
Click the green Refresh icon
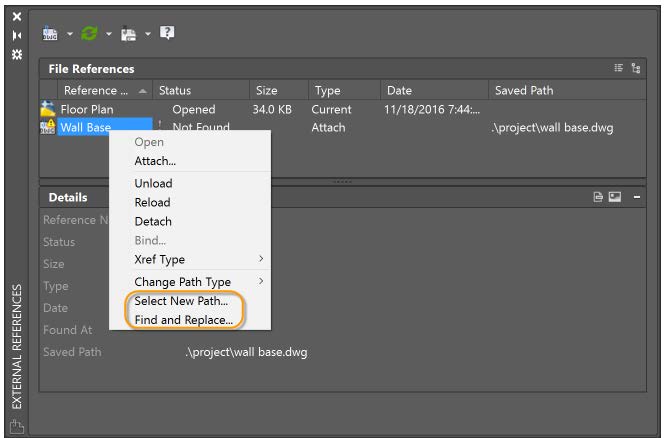tap(90, 33)
